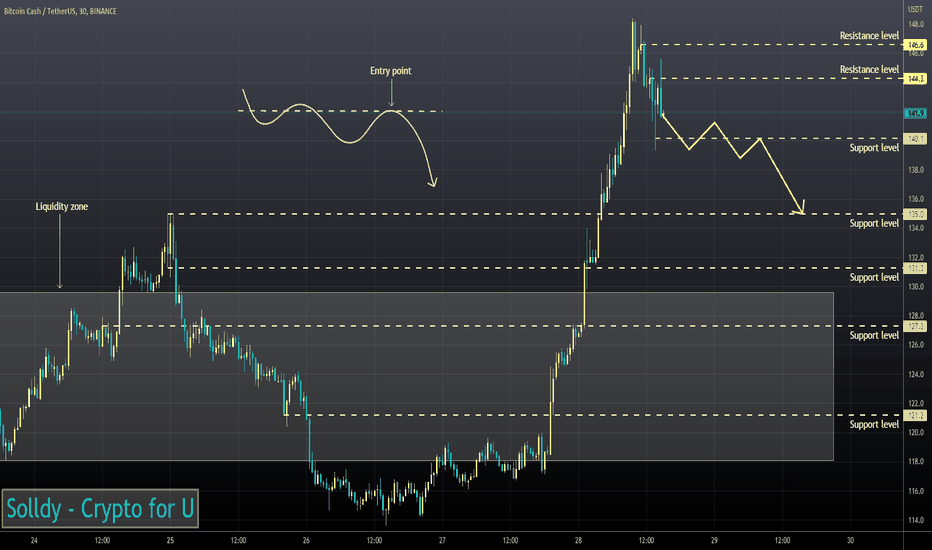Click the 126.0 value on the price scale
The width and height of the screenshot is (932, 550).
pyautogui.click(x=916, y=345)
